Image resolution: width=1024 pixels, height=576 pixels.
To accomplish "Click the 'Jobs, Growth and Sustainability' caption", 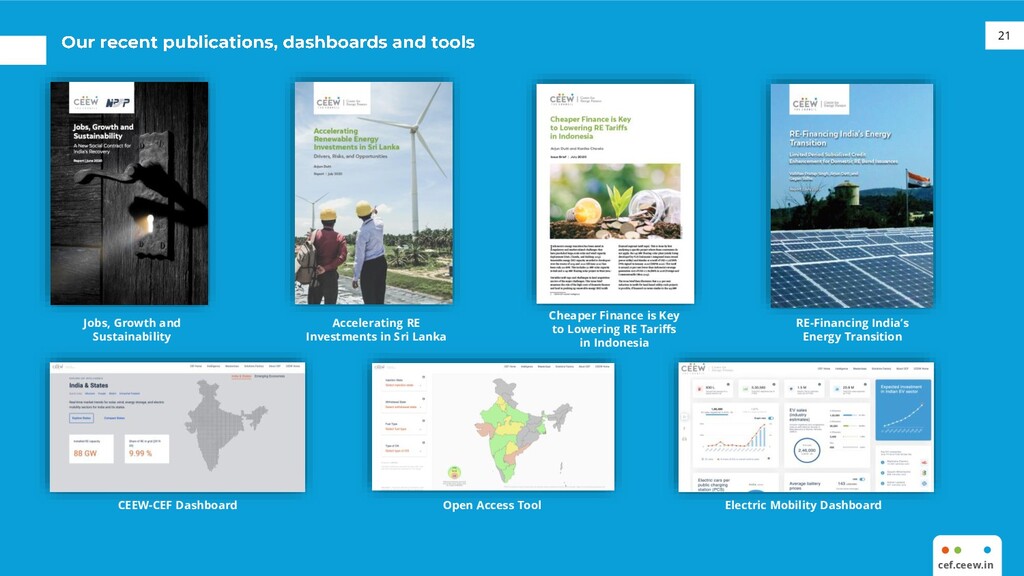I will coord(131,330).
